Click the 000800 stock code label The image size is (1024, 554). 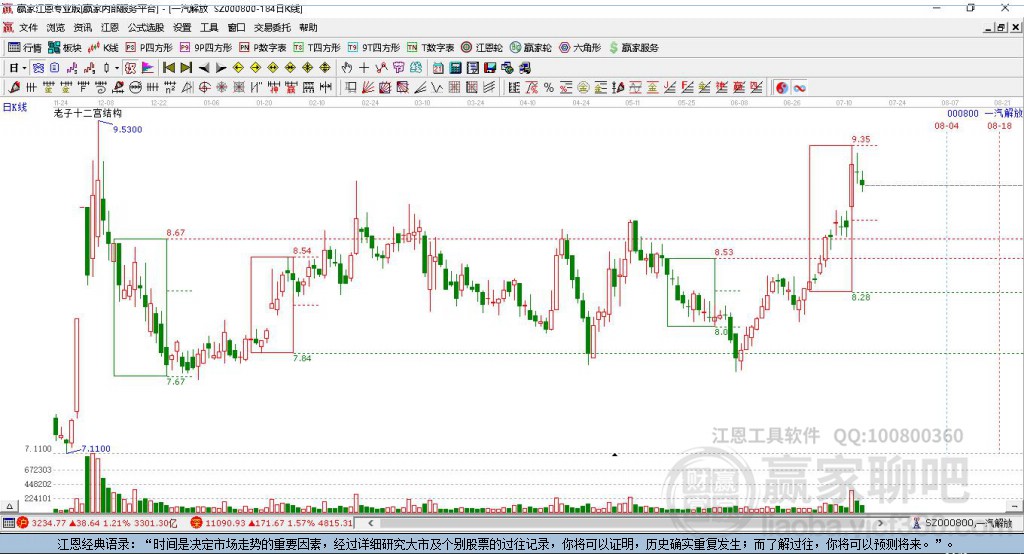(963, 113)
